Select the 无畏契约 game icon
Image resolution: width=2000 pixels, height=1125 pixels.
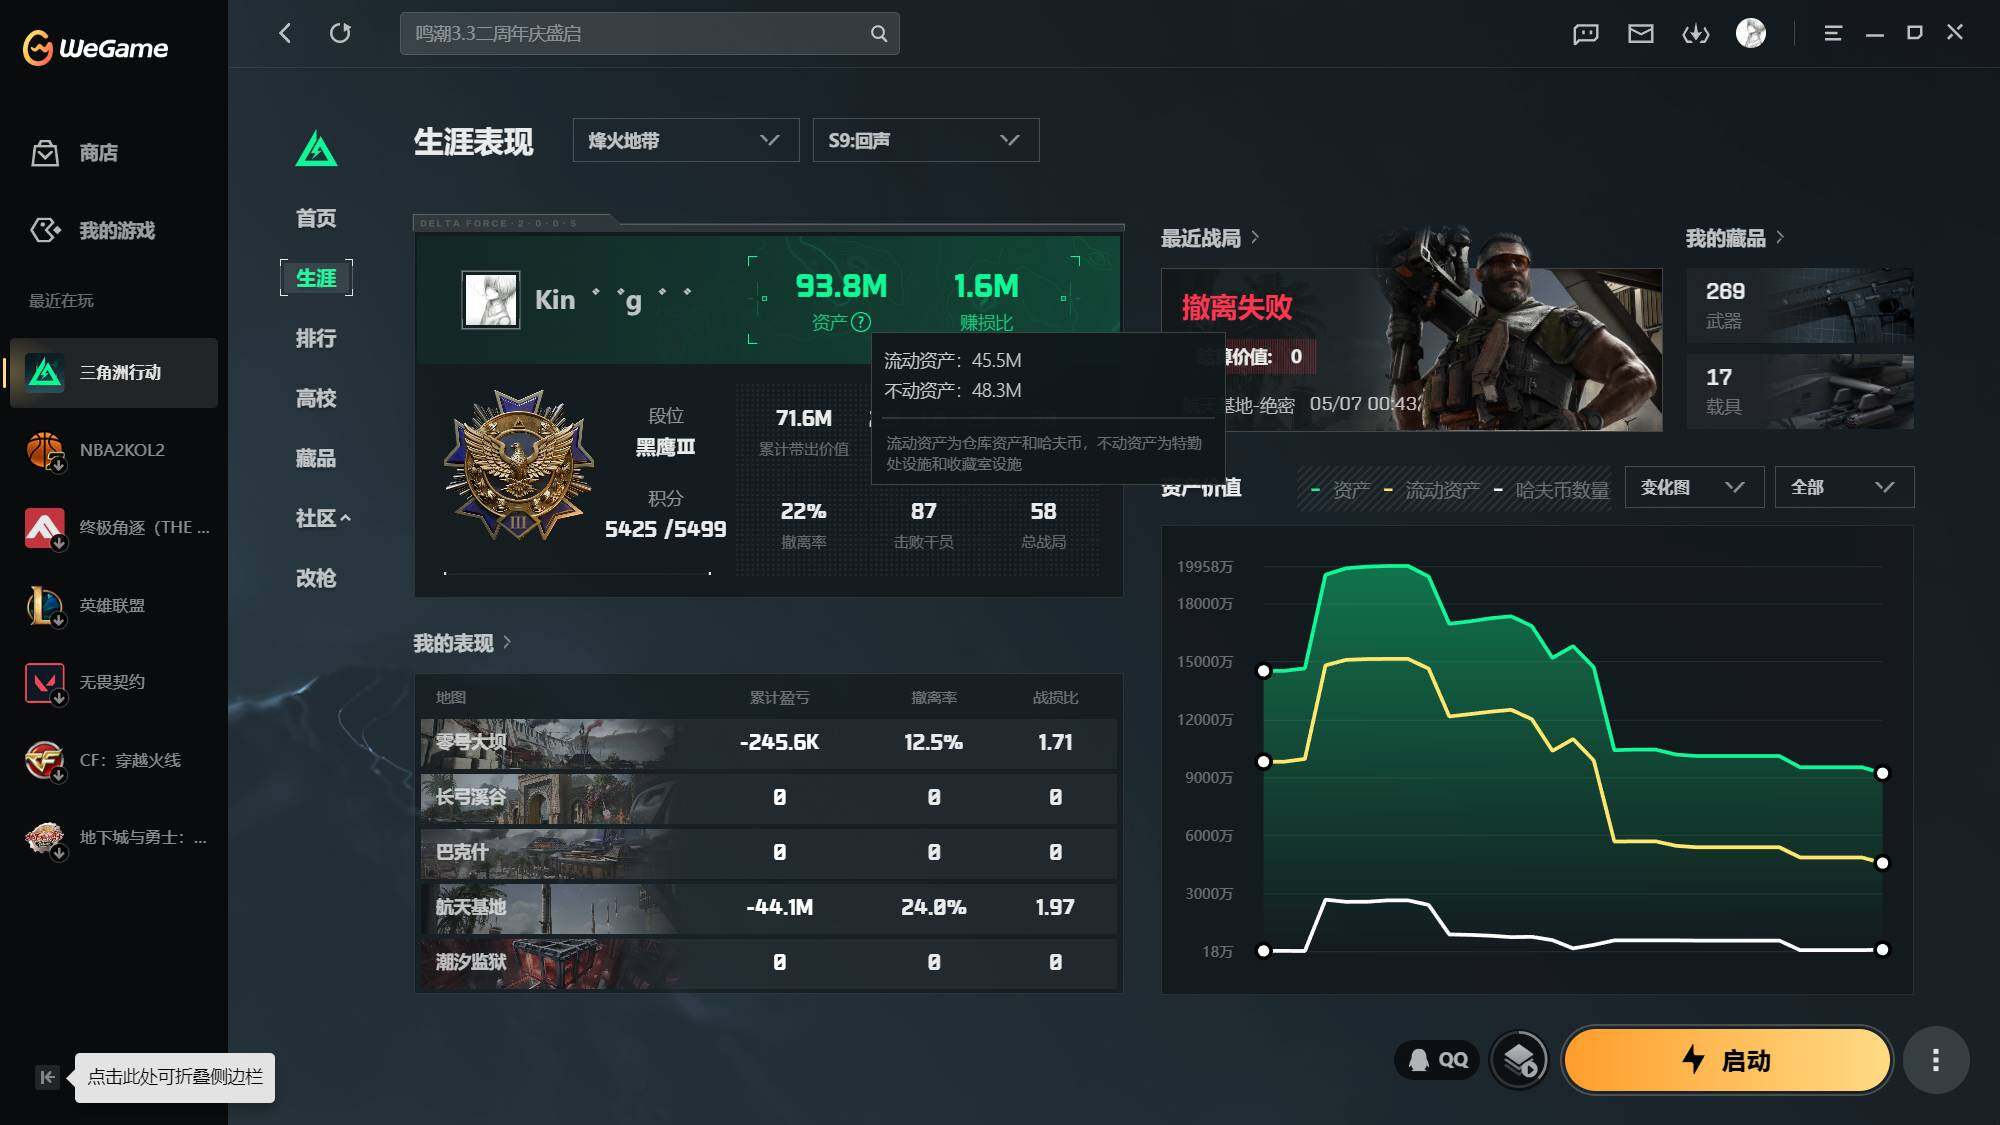pyautogui.click(x=45, y=682)
